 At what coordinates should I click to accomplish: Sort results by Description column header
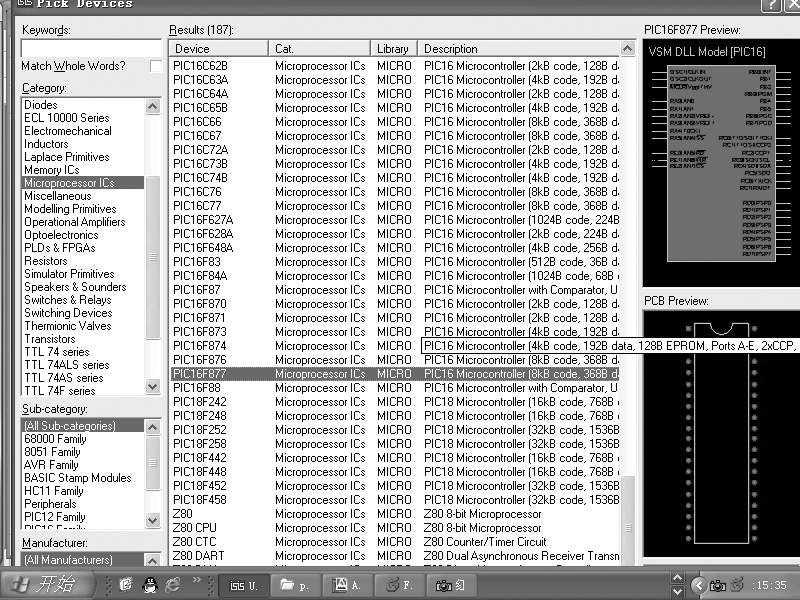click(520, 49)
